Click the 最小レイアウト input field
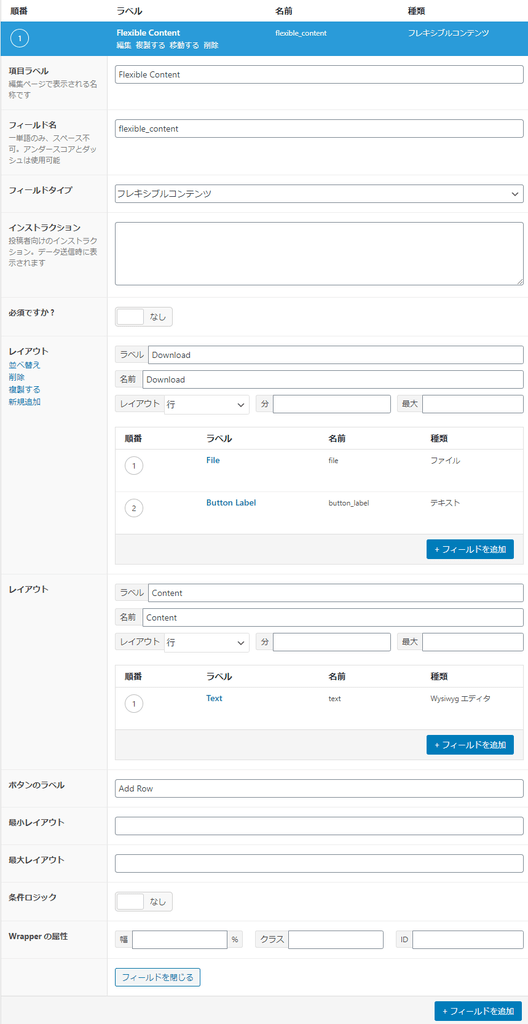Screen dimensions: 528x1024 point(319,826)
